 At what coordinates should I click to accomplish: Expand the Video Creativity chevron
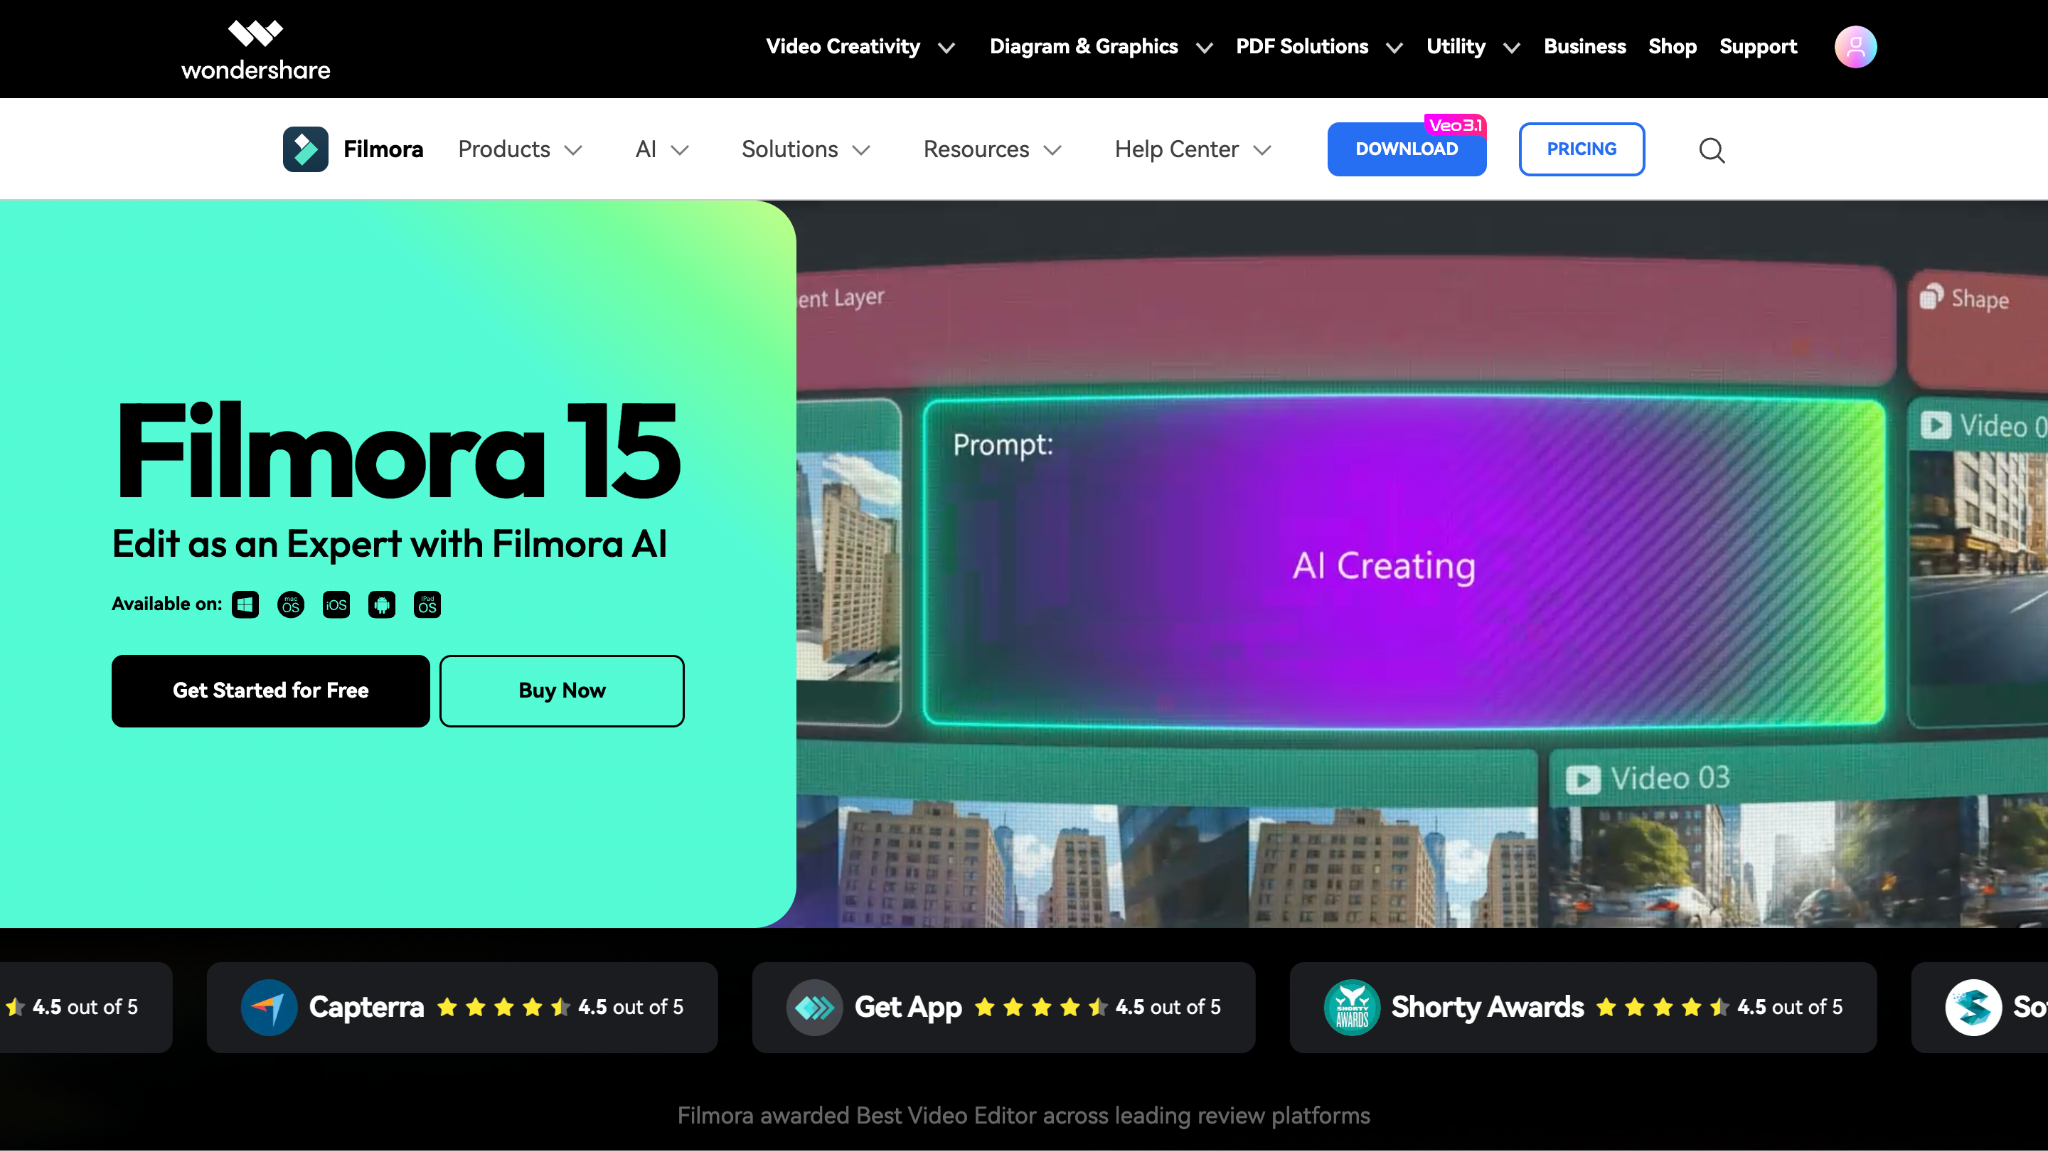946,48
